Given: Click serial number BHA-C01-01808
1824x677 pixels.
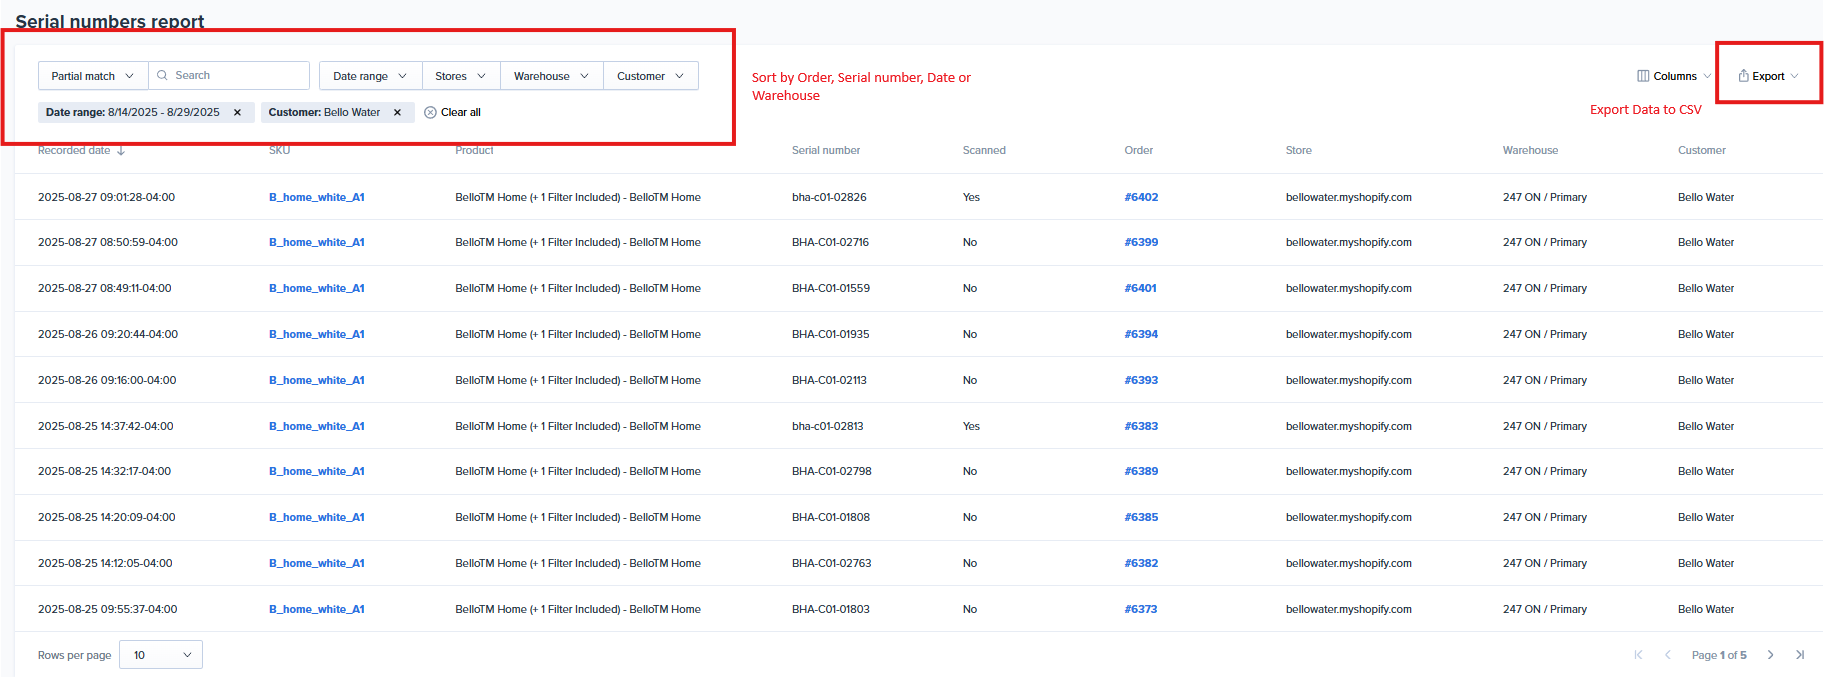Looking at the screenshot, I should (x=830, y=517).
